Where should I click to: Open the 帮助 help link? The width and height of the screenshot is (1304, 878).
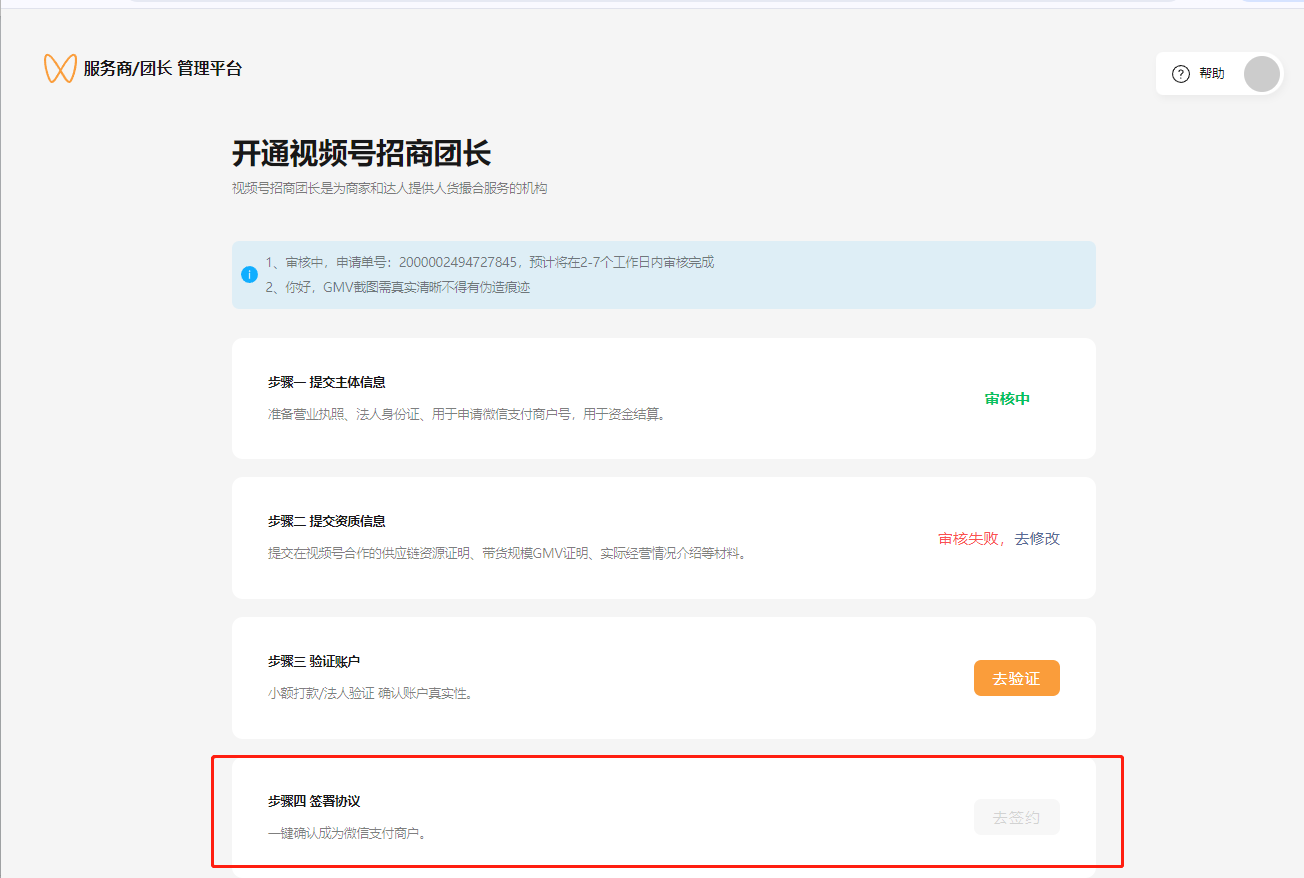pyautogui.click(x=1211, y=74)
